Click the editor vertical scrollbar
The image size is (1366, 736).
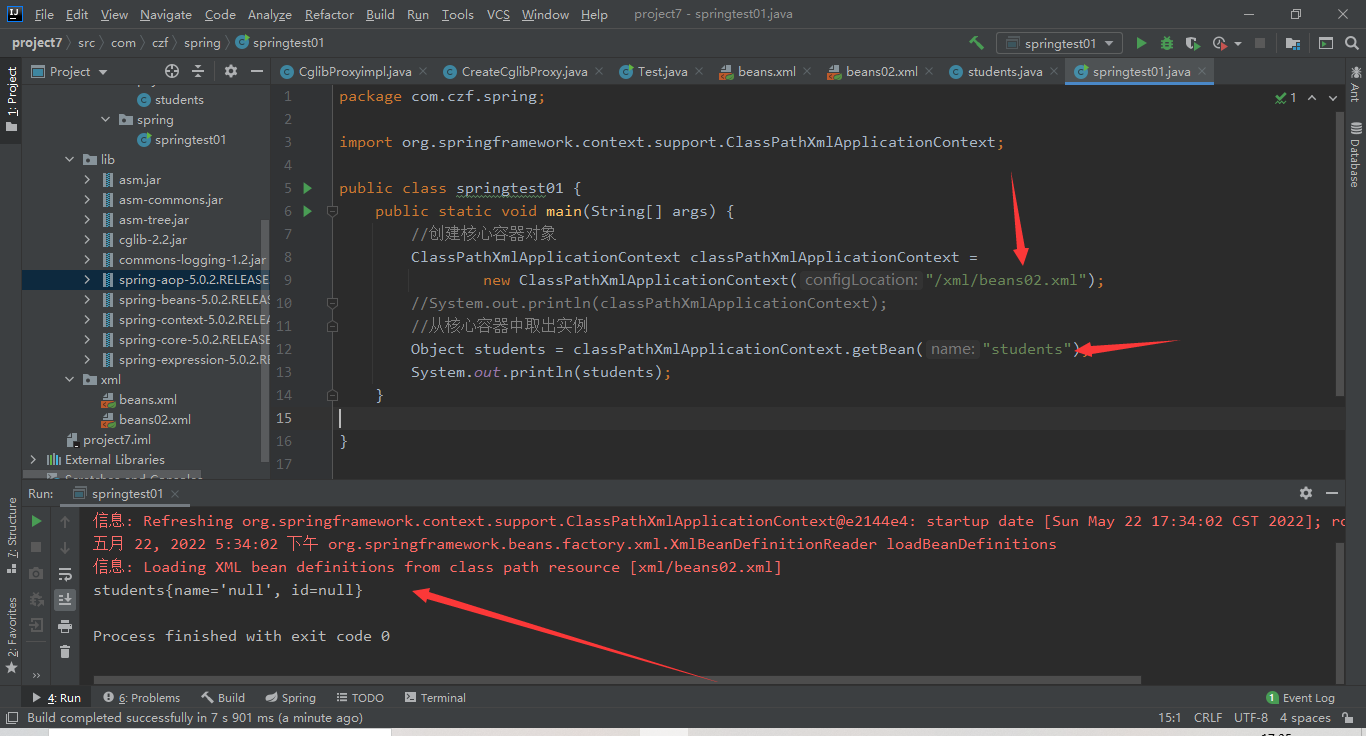click(1340, 255)
